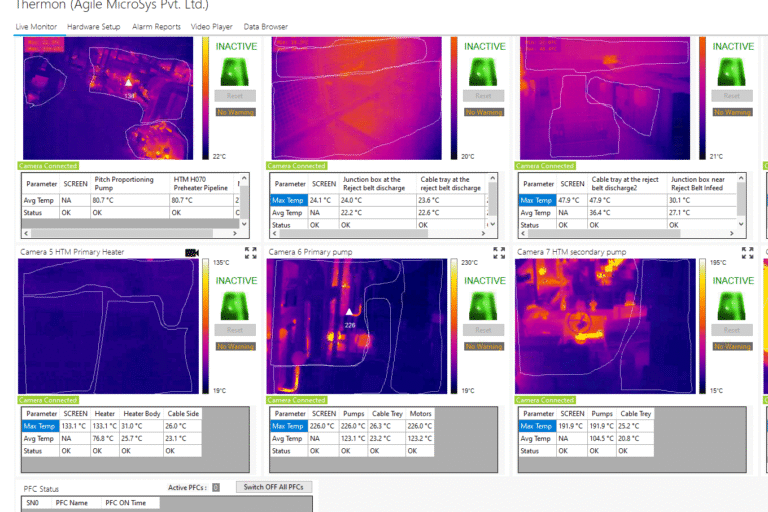Expand Camera 7 HTM secondary pump to fullscreen

(x=747, y=252)
